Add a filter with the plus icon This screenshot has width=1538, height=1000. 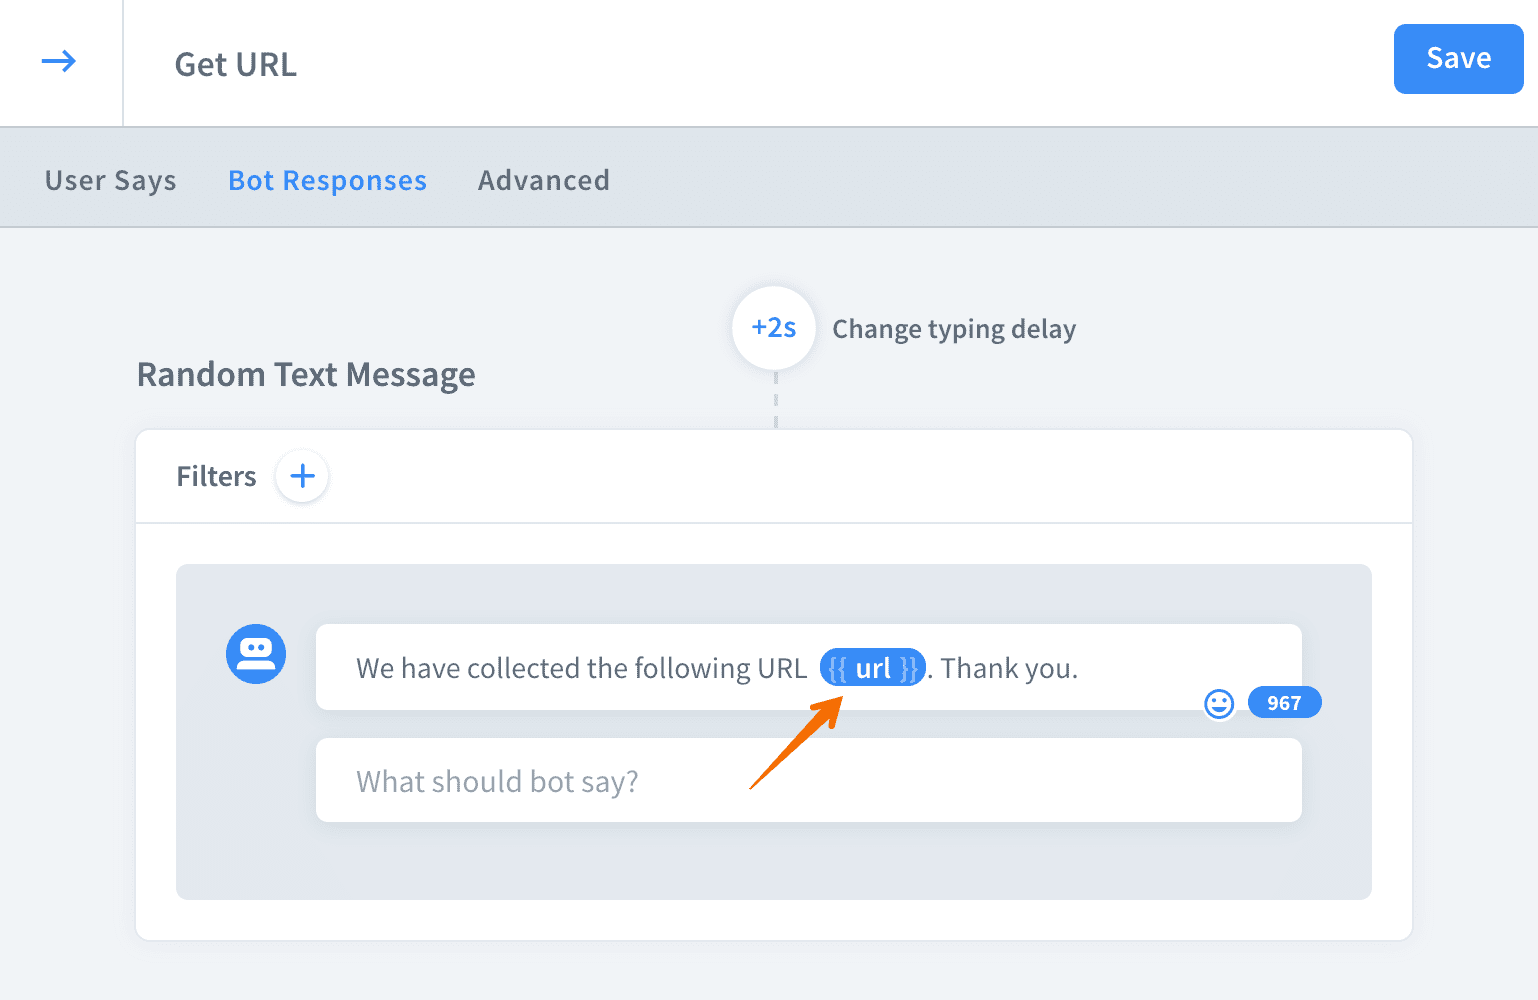coord(302,476)
